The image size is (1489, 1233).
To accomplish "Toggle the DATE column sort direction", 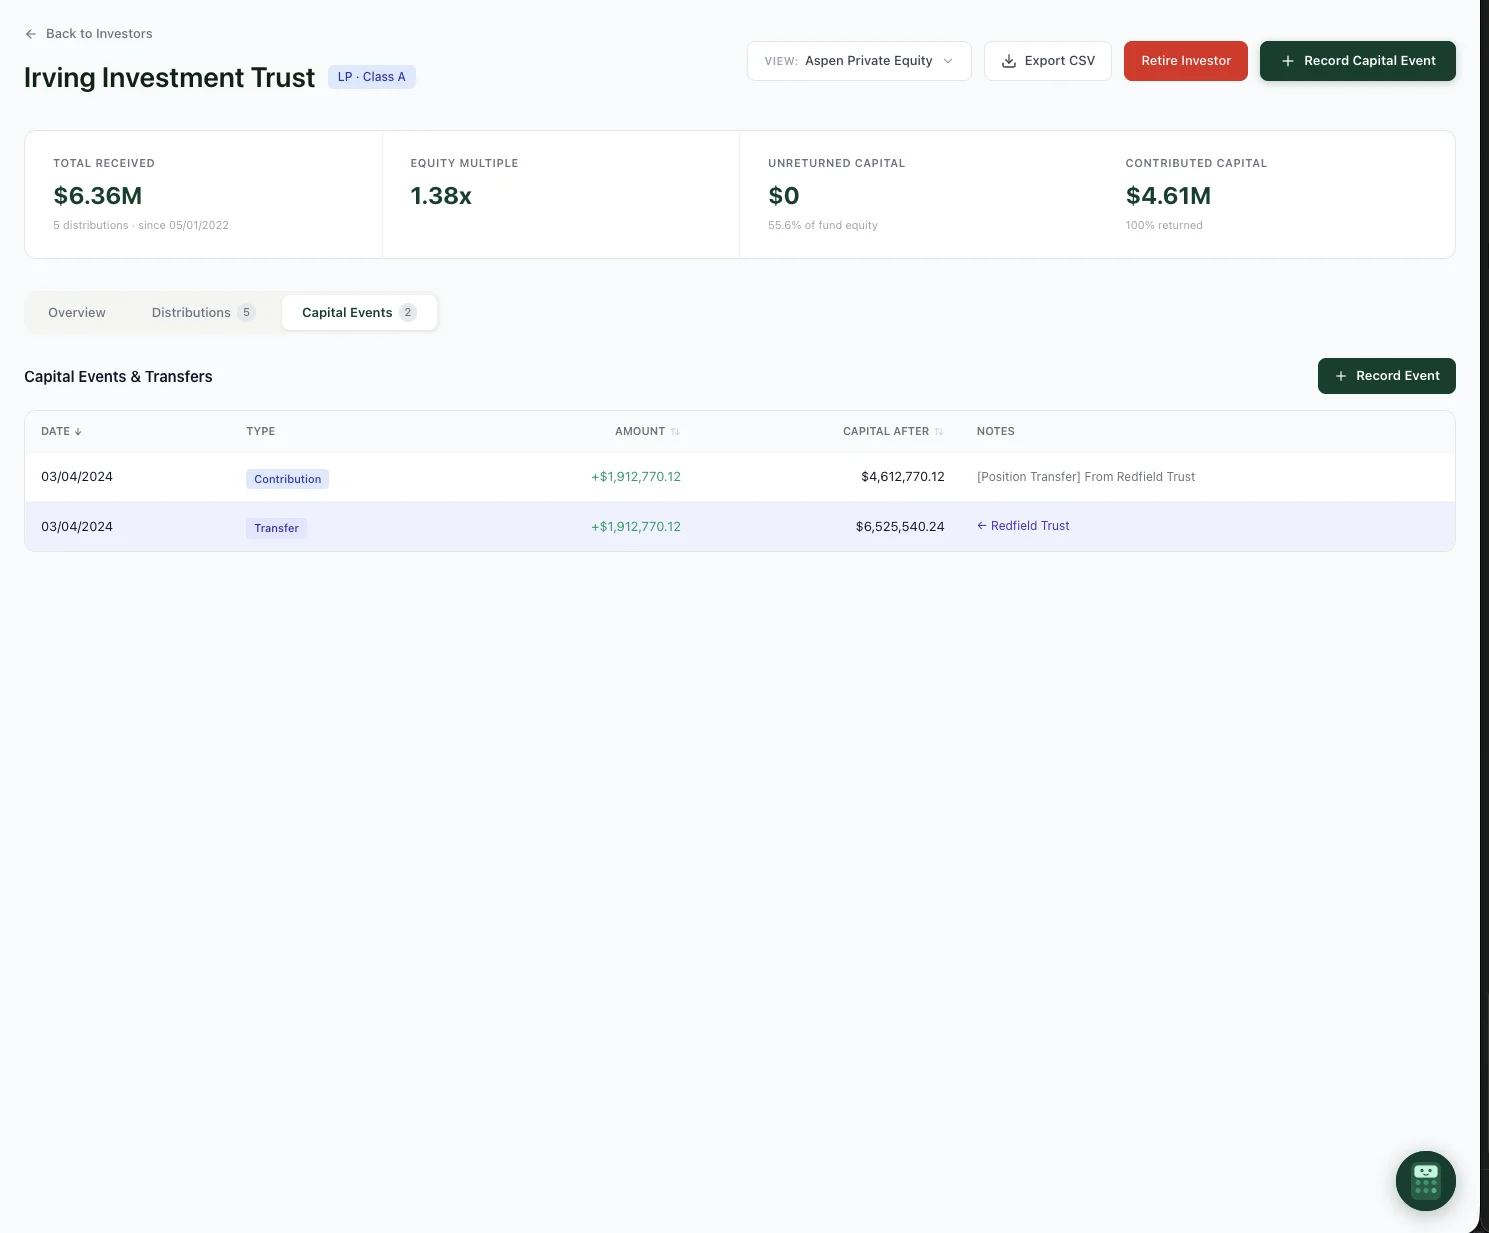I will [x=78, y=431].
